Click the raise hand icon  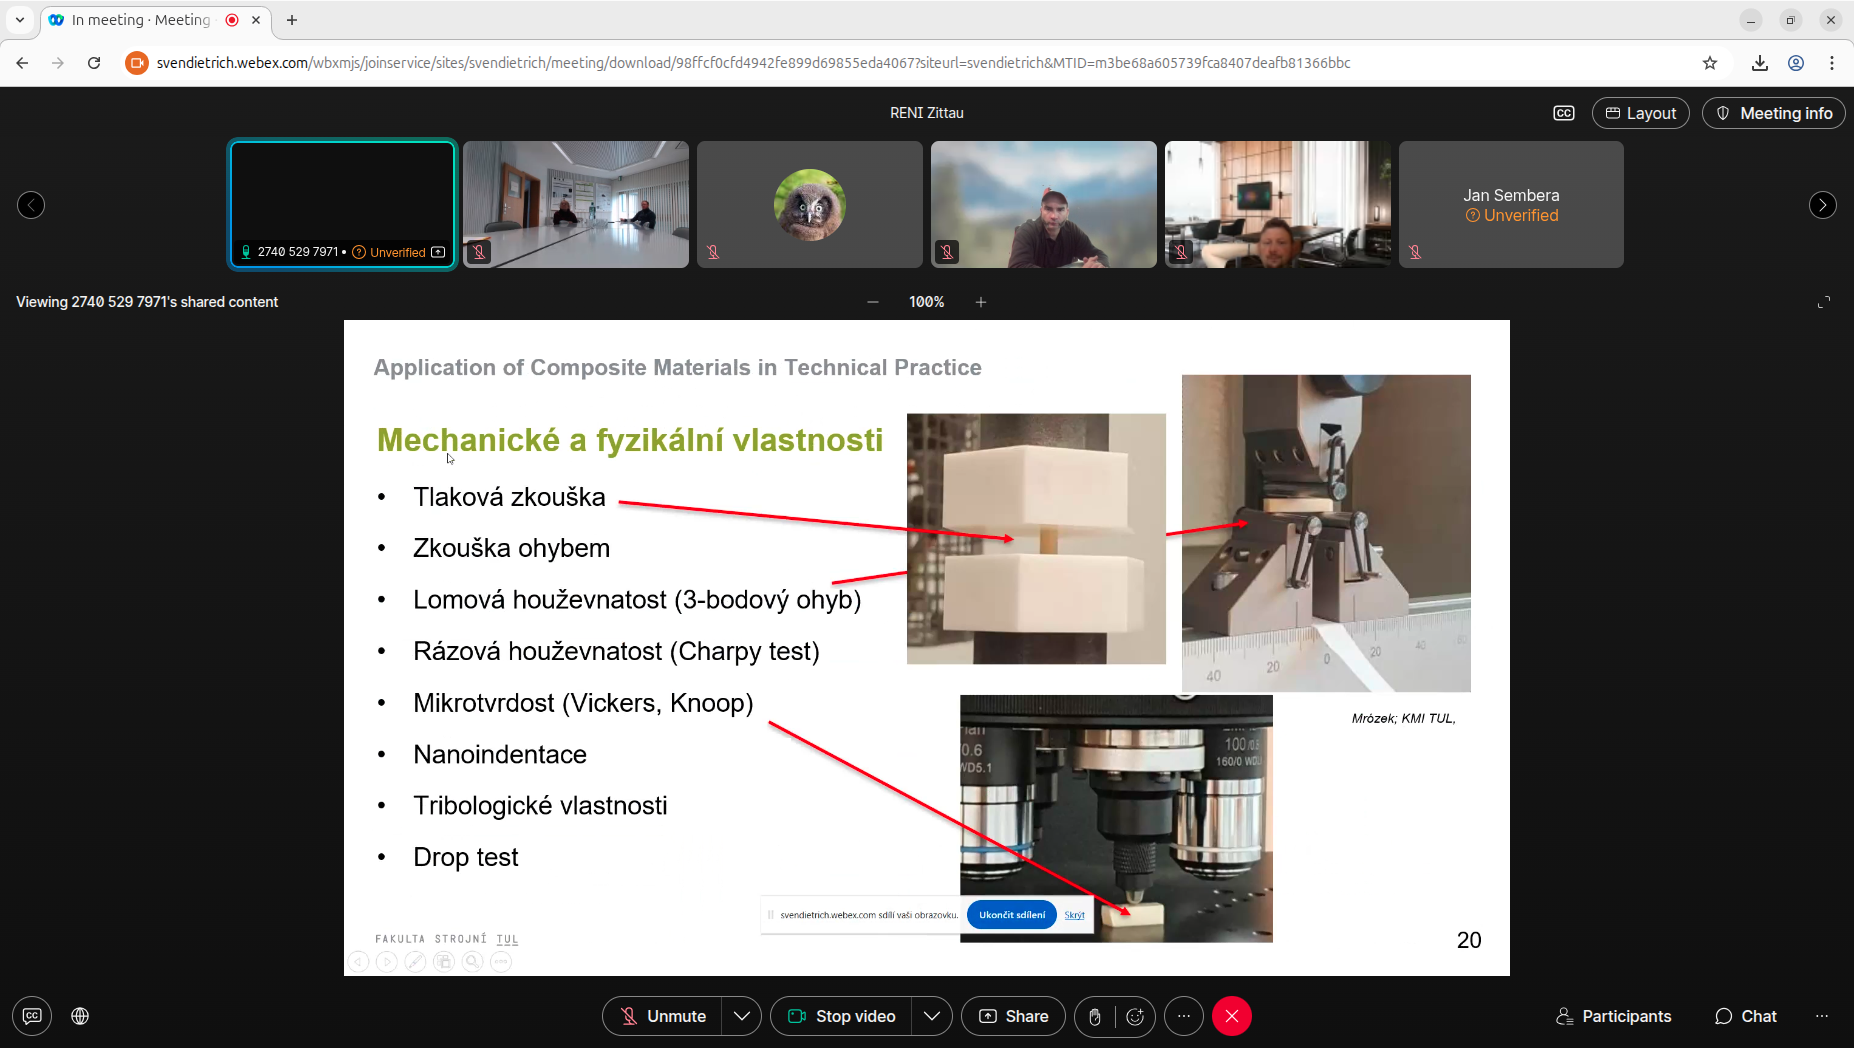(x=1095, y=1016)
